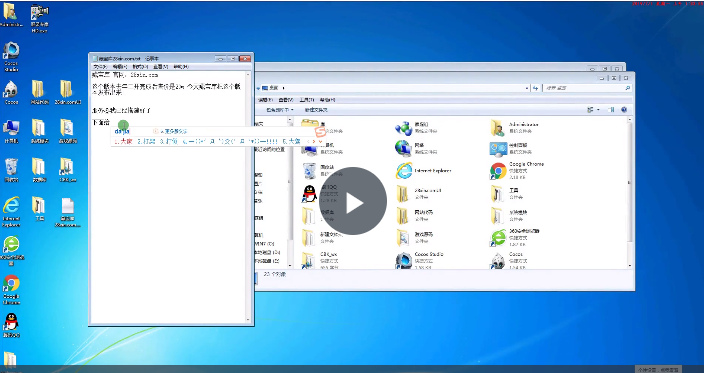This screenshot has height=373, width=704.
Task: Open the Cocos Studio desktop shortcut
Action: (11, 57)
